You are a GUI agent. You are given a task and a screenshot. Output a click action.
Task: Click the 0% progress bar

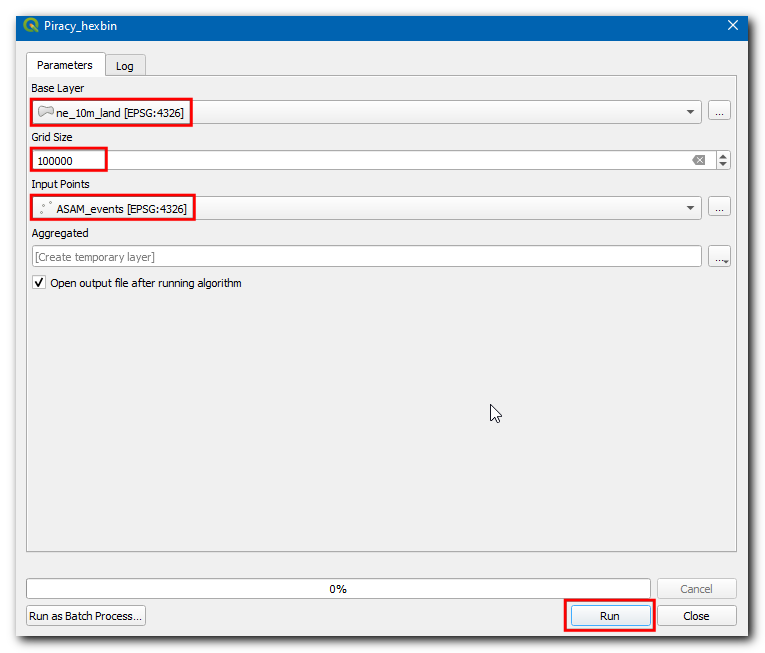coord(338,589)
